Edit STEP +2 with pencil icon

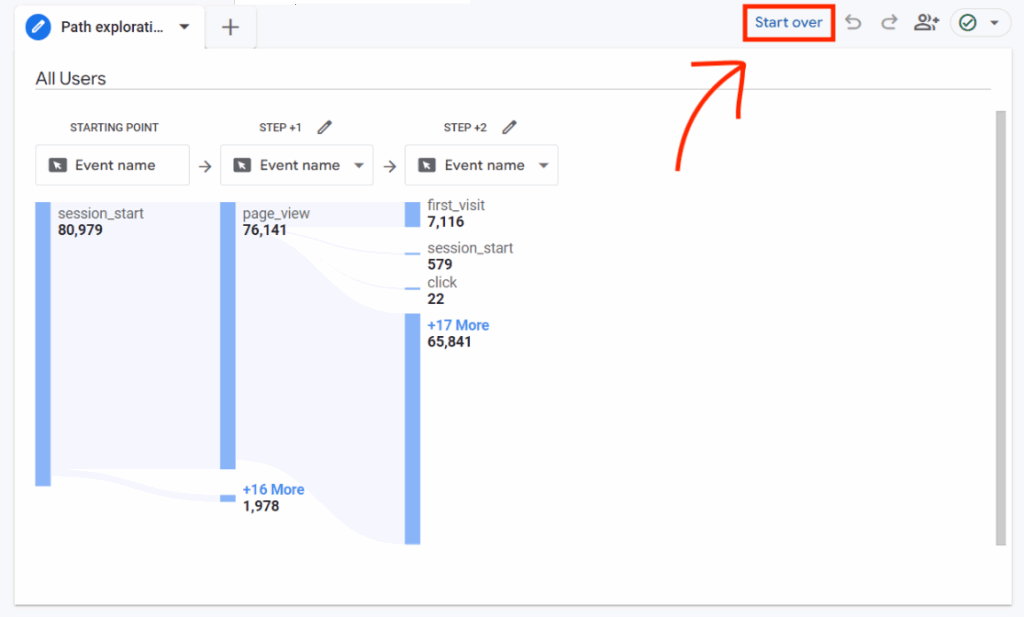tap(510, 127)
